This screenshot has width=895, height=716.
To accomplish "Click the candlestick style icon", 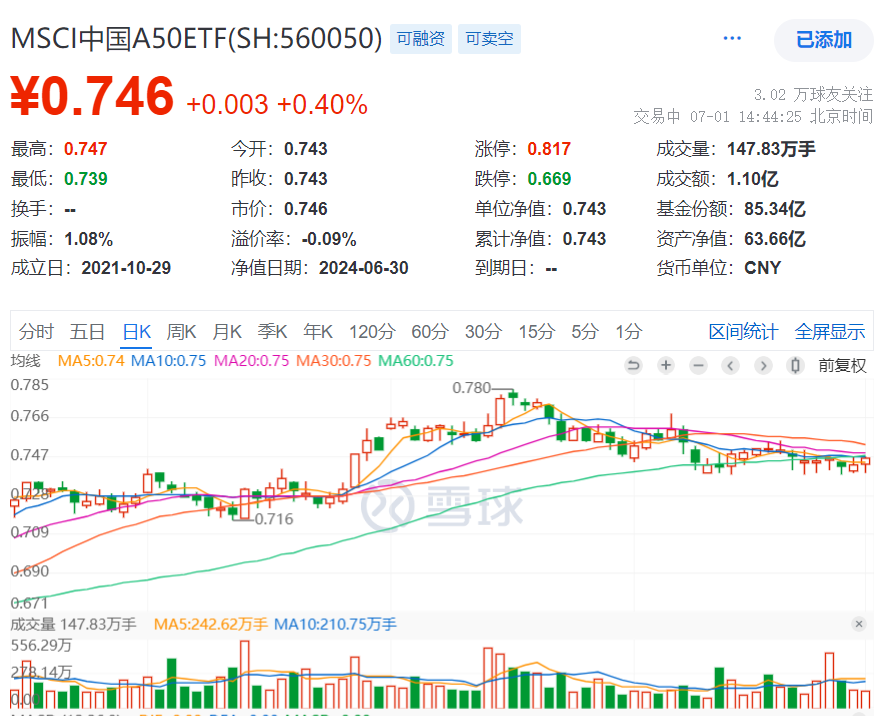I will (796, 365).
